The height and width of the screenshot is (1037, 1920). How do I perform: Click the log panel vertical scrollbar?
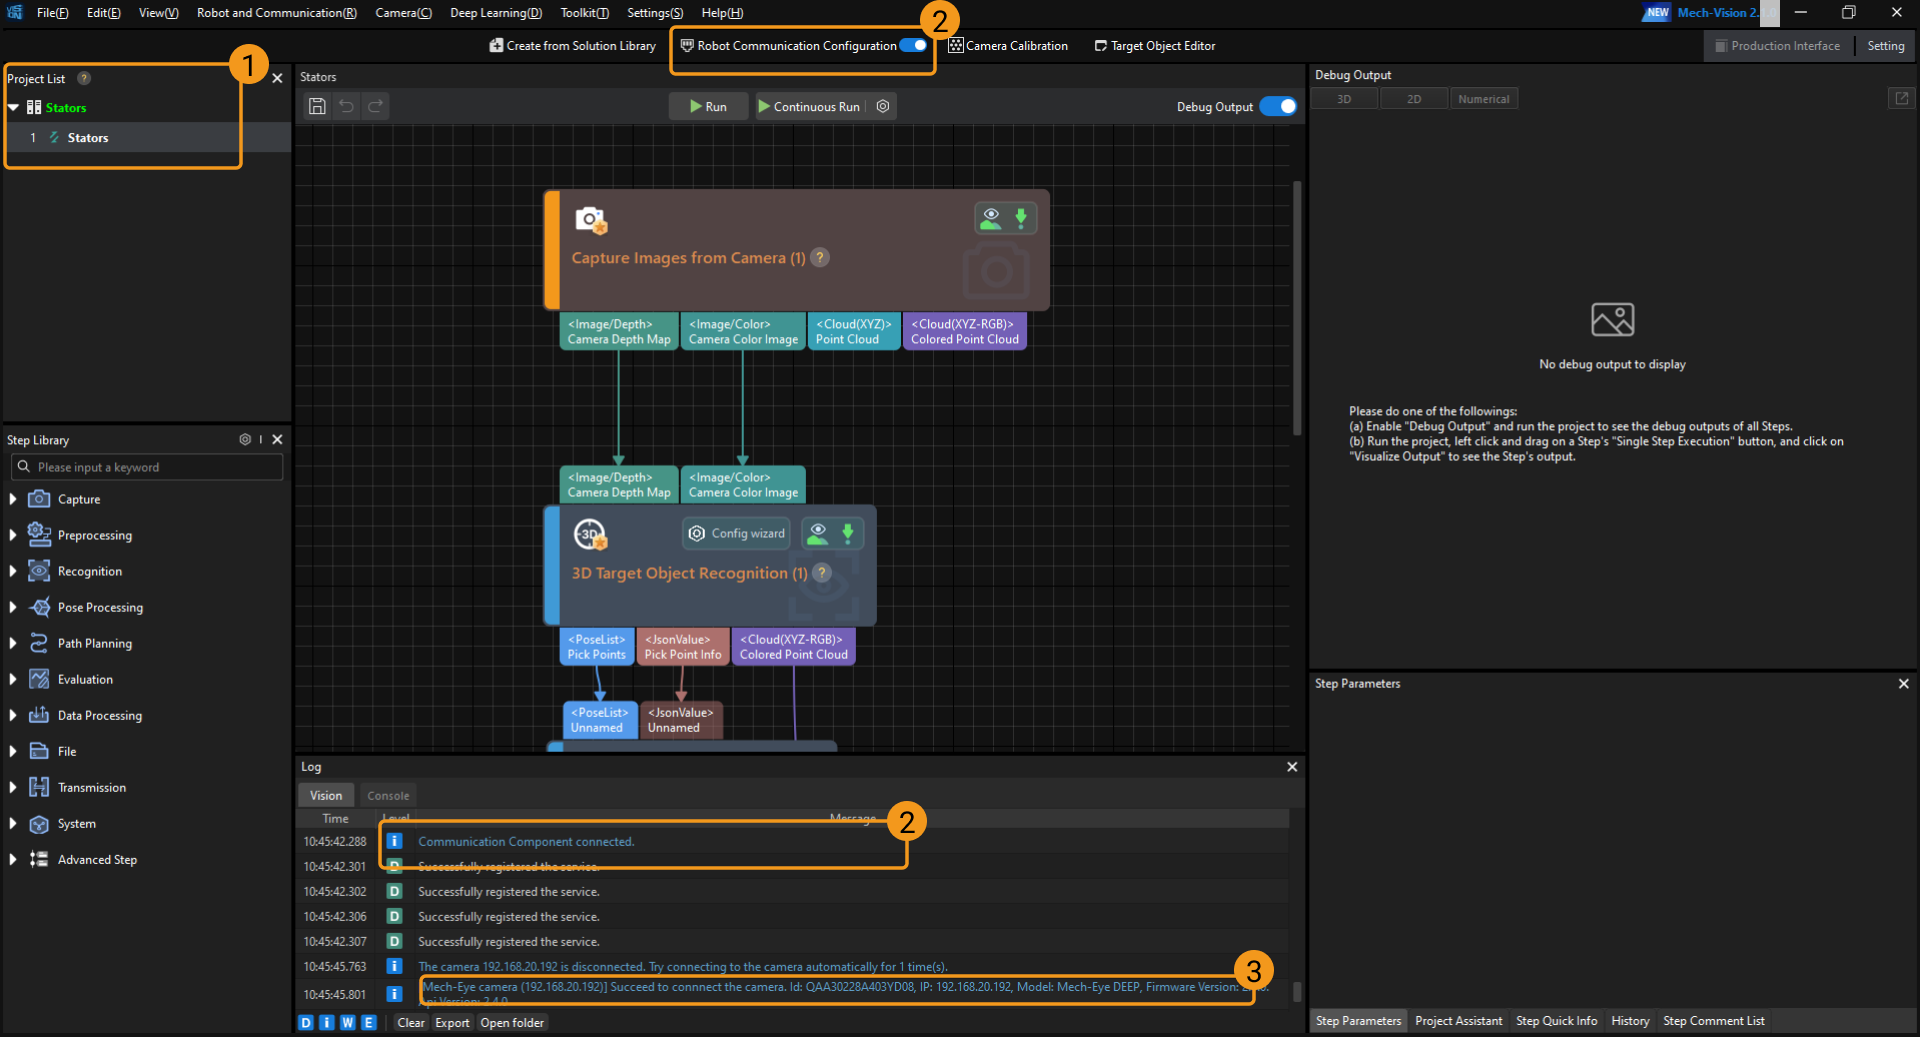1297,991
